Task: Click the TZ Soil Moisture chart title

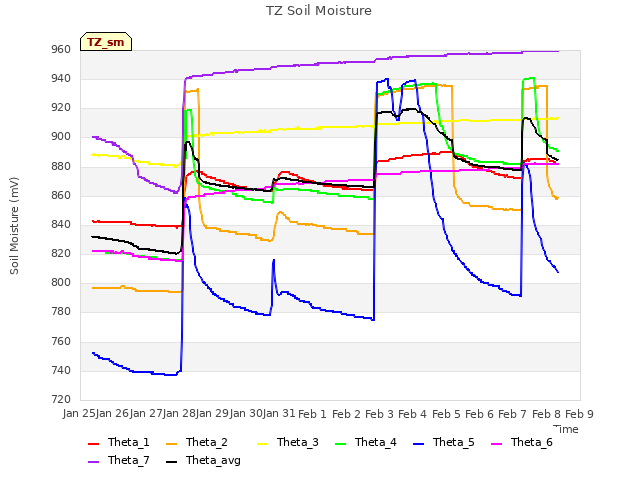Action: (x=319, y=11)
